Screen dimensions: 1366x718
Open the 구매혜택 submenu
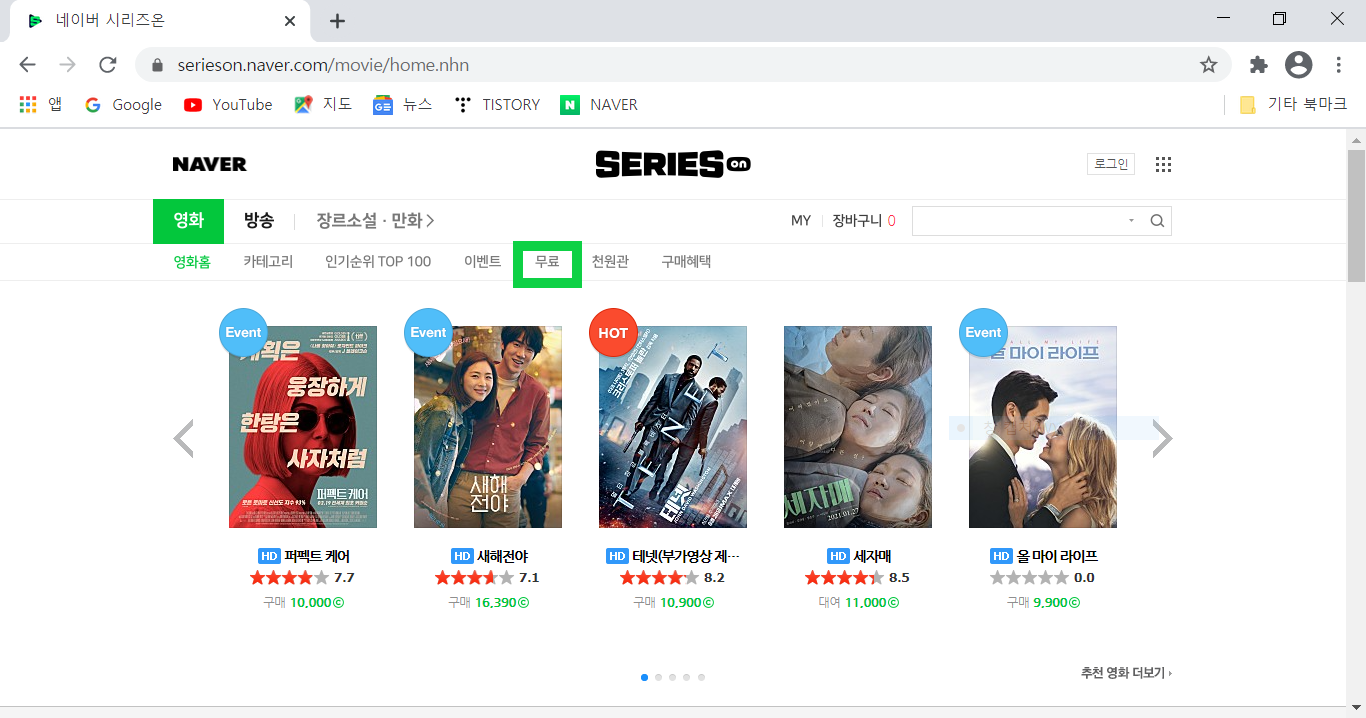pos(686,262)
